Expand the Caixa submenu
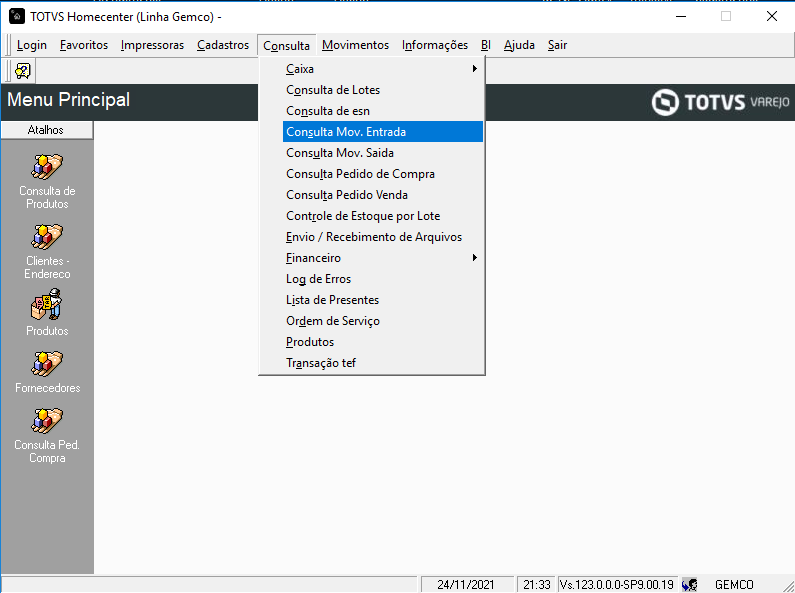This screenshot has width=795, height=593. pyautogui.click(x=383, y=68)
